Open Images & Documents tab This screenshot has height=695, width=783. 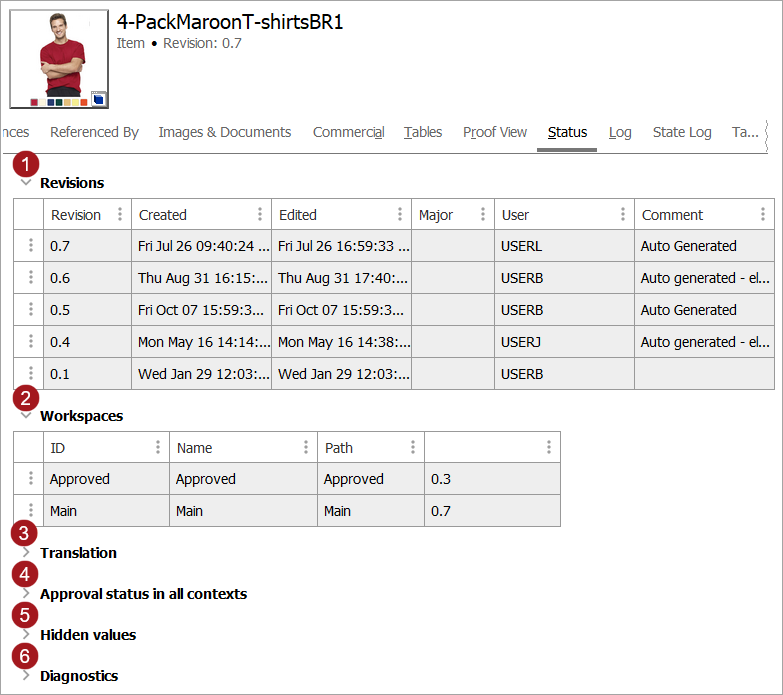tap(225, 132)
